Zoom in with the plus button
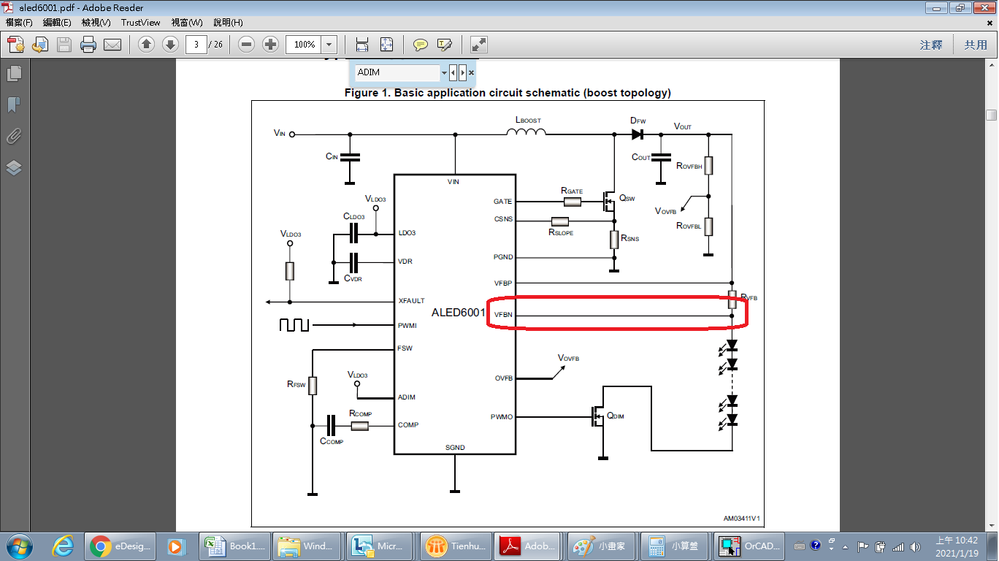 [x=271, y=45]
